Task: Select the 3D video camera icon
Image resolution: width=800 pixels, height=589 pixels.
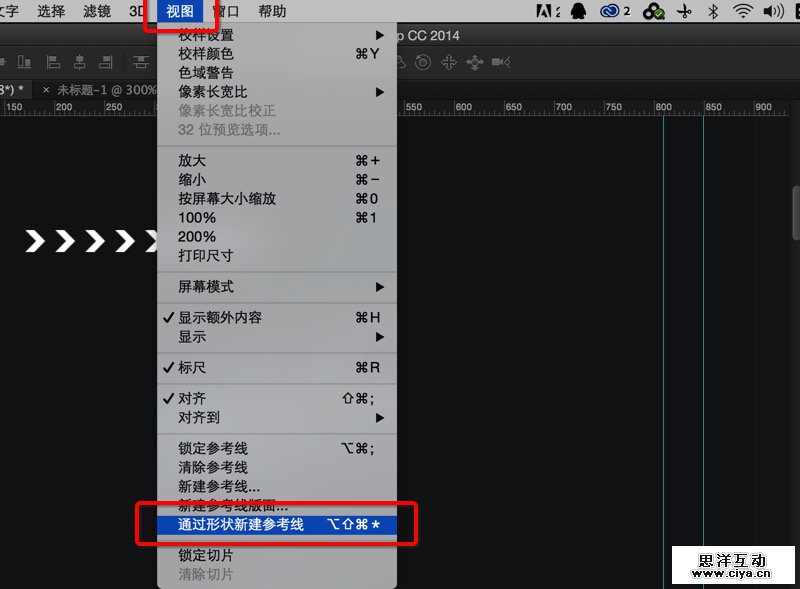Action: click(500, 63)
